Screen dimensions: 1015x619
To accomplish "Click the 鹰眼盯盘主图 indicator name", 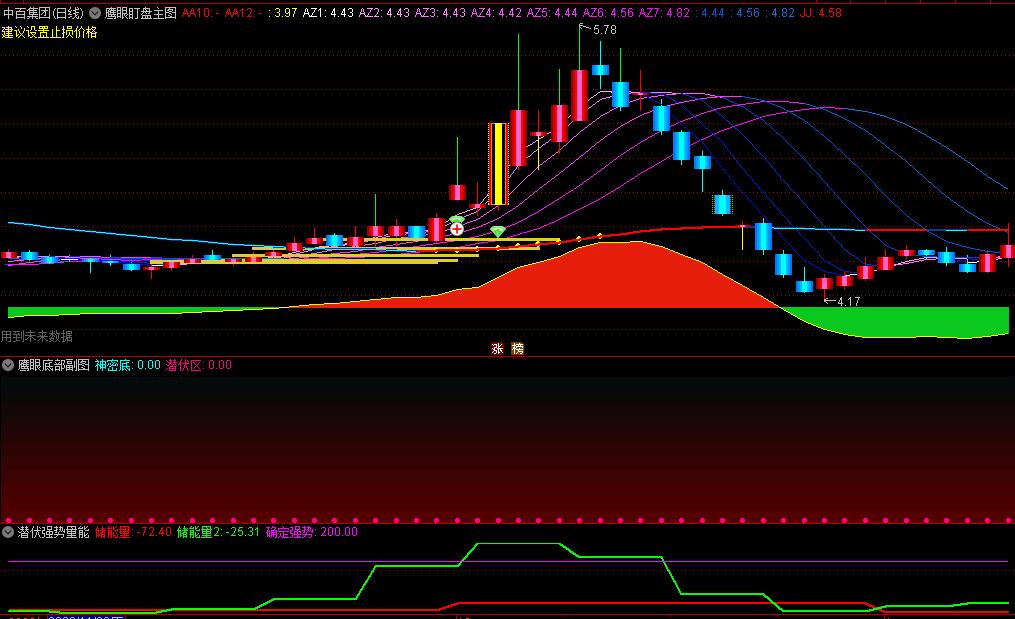I will click(x=140, y=13).
